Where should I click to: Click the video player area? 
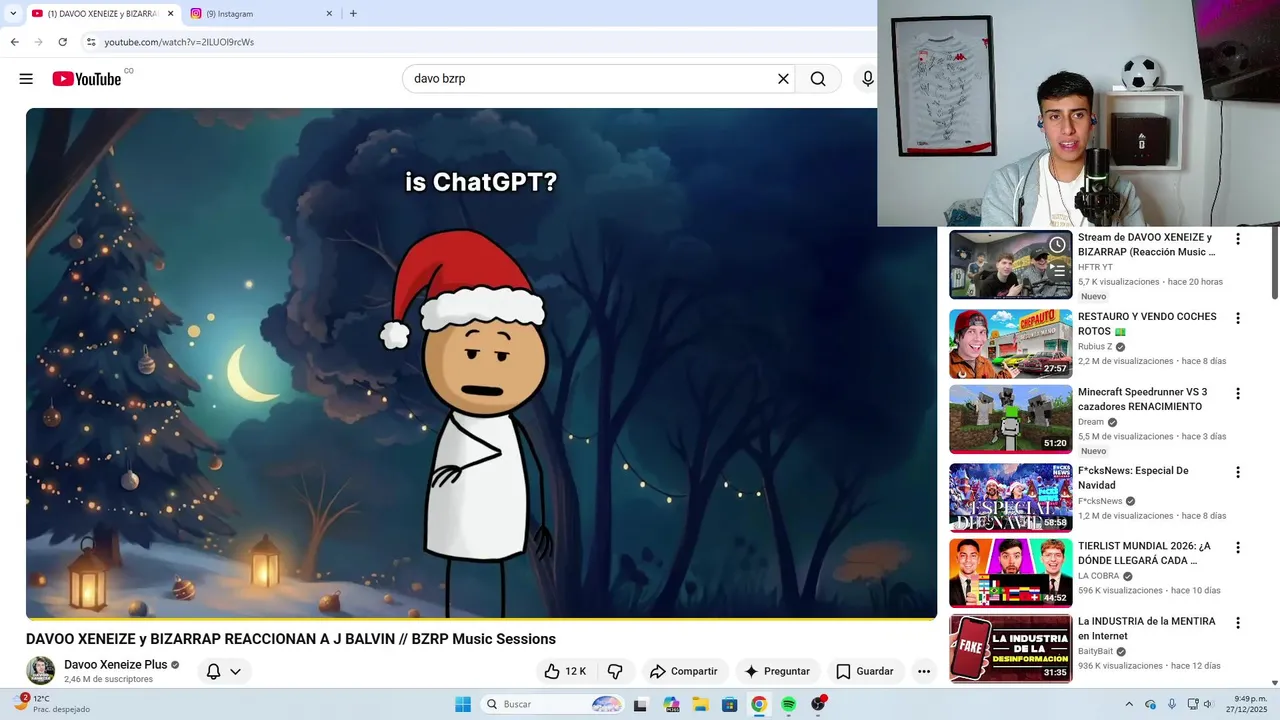point(481,364)
